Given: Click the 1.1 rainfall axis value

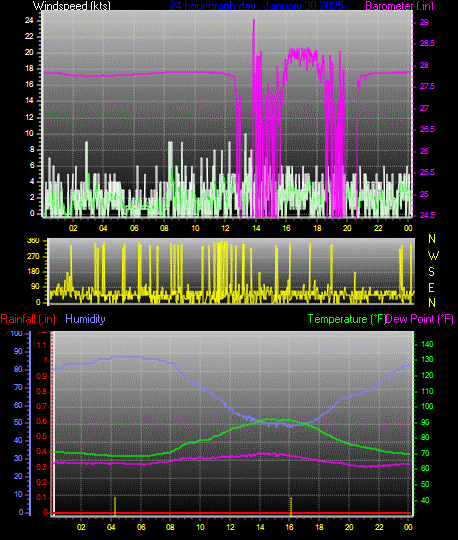Looking at the screenshot, I should point(41,345).
